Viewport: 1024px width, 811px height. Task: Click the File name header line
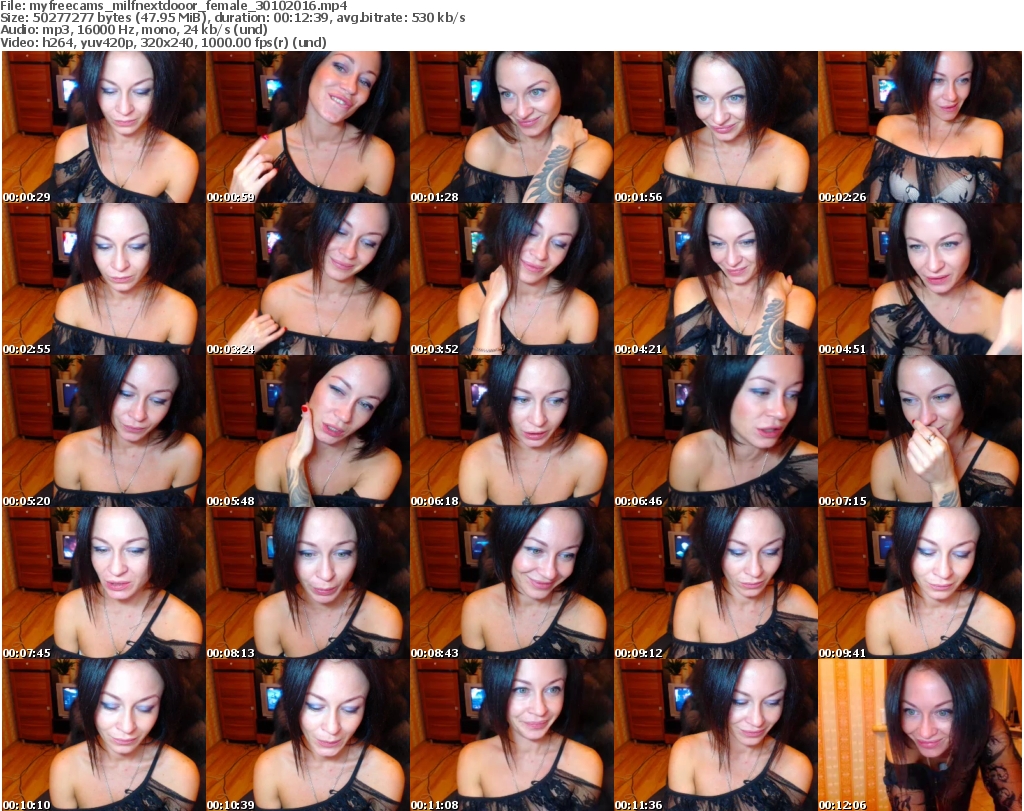point(174,6)
